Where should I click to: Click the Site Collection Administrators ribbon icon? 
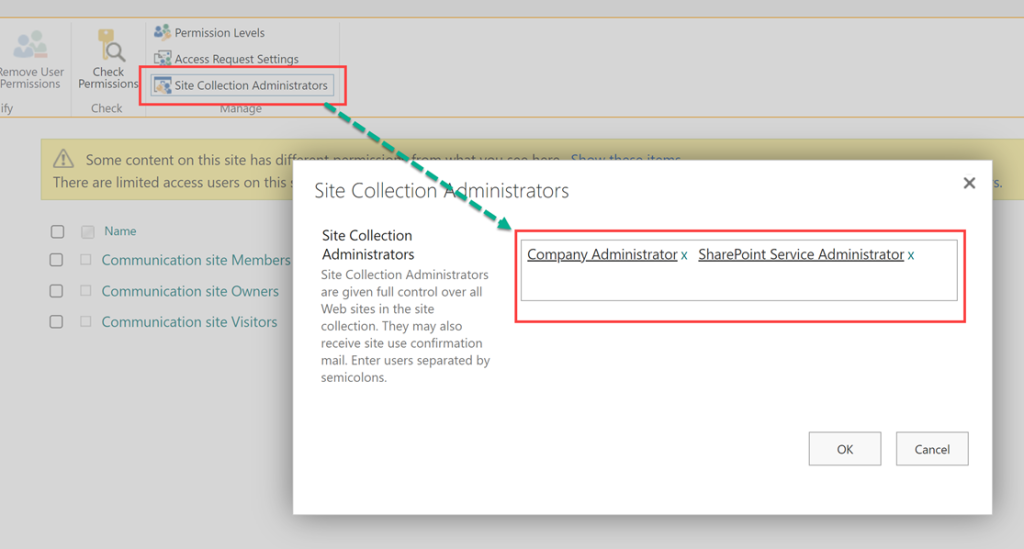pos(163,85)
